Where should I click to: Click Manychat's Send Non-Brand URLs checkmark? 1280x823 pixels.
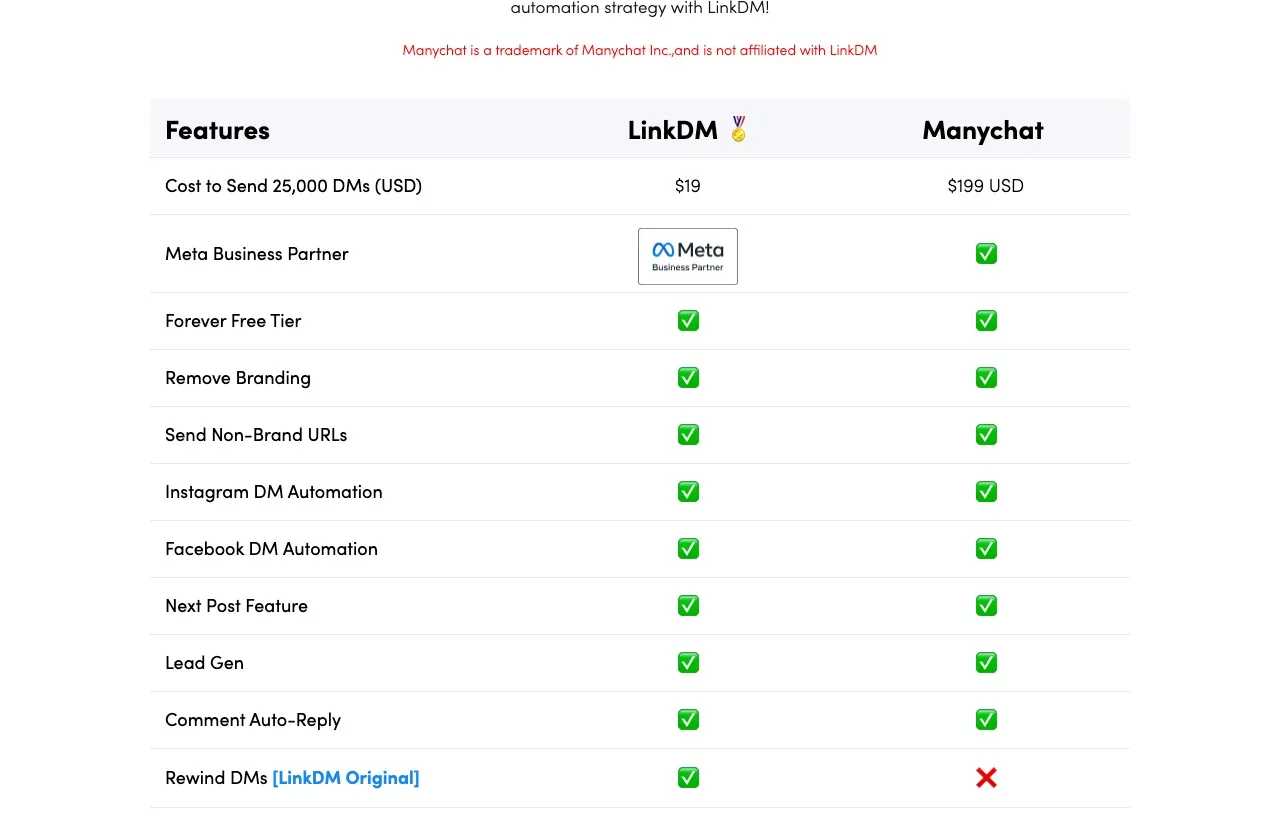(x=986, y=435)
